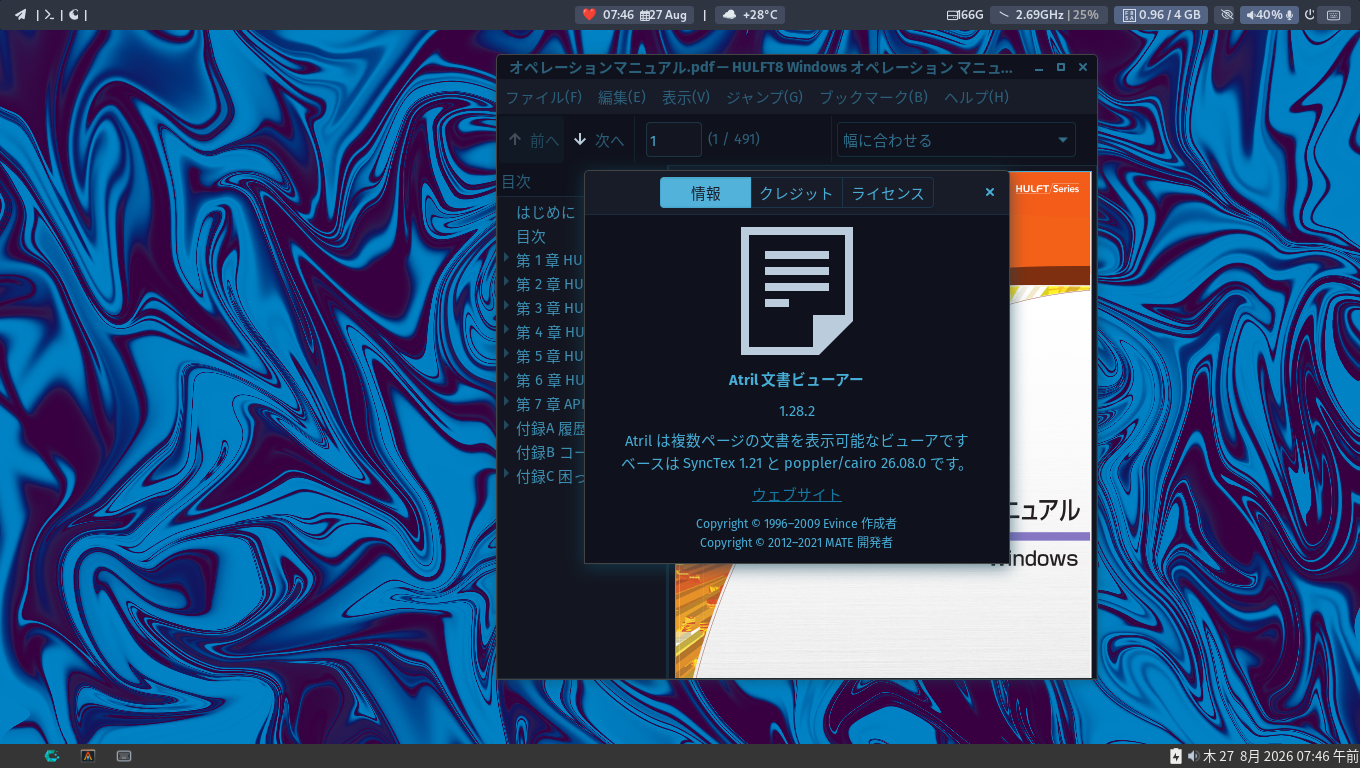Switch to the ライセンス tab
Image resolution: width=1360 pixels, height=768 pixels.
click(888, 193)
